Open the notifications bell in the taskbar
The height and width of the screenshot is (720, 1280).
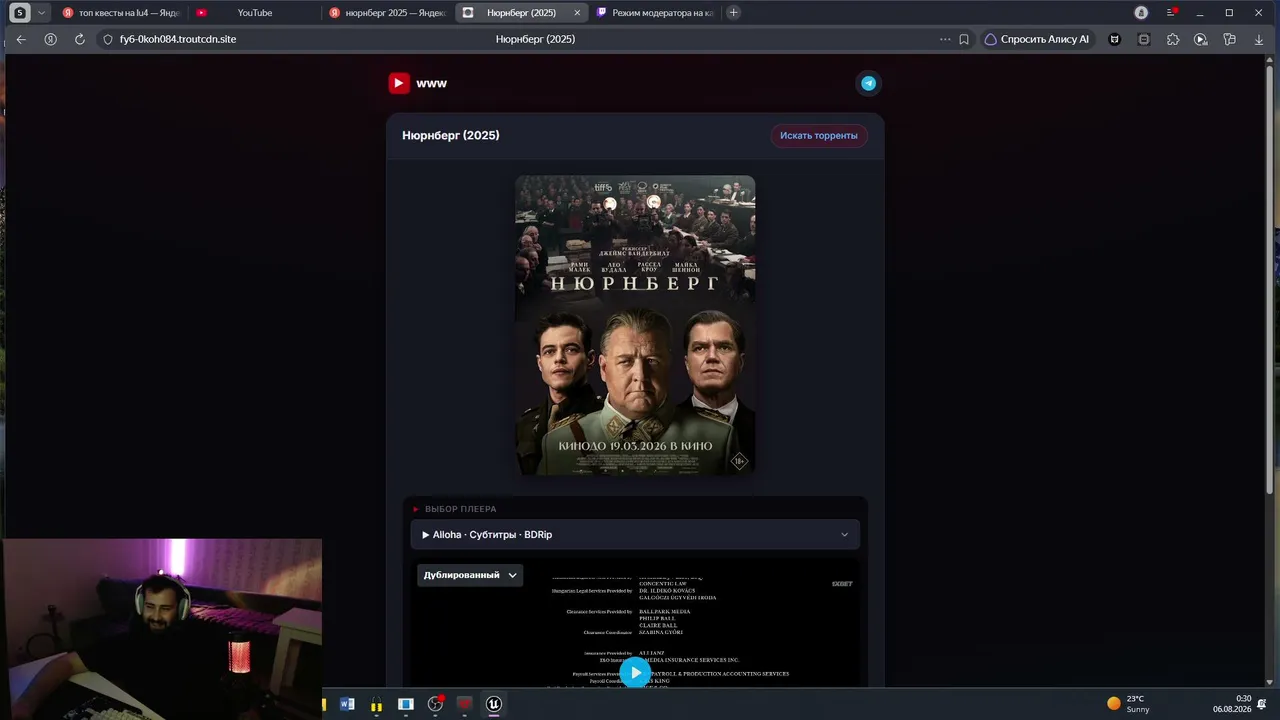click(1262, 704)
